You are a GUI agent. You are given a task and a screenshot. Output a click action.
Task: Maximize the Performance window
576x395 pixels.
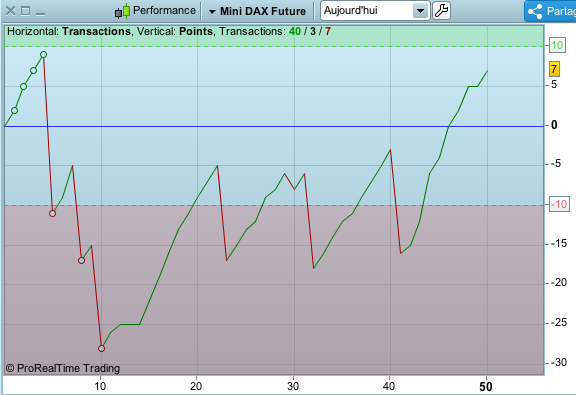25,11
